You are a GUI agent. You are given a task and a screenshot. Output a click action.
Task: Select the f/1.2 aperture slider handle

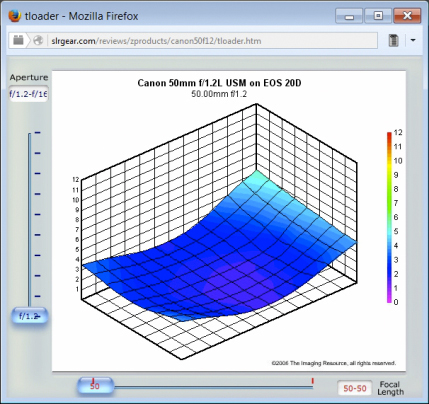tap(30, 315)
